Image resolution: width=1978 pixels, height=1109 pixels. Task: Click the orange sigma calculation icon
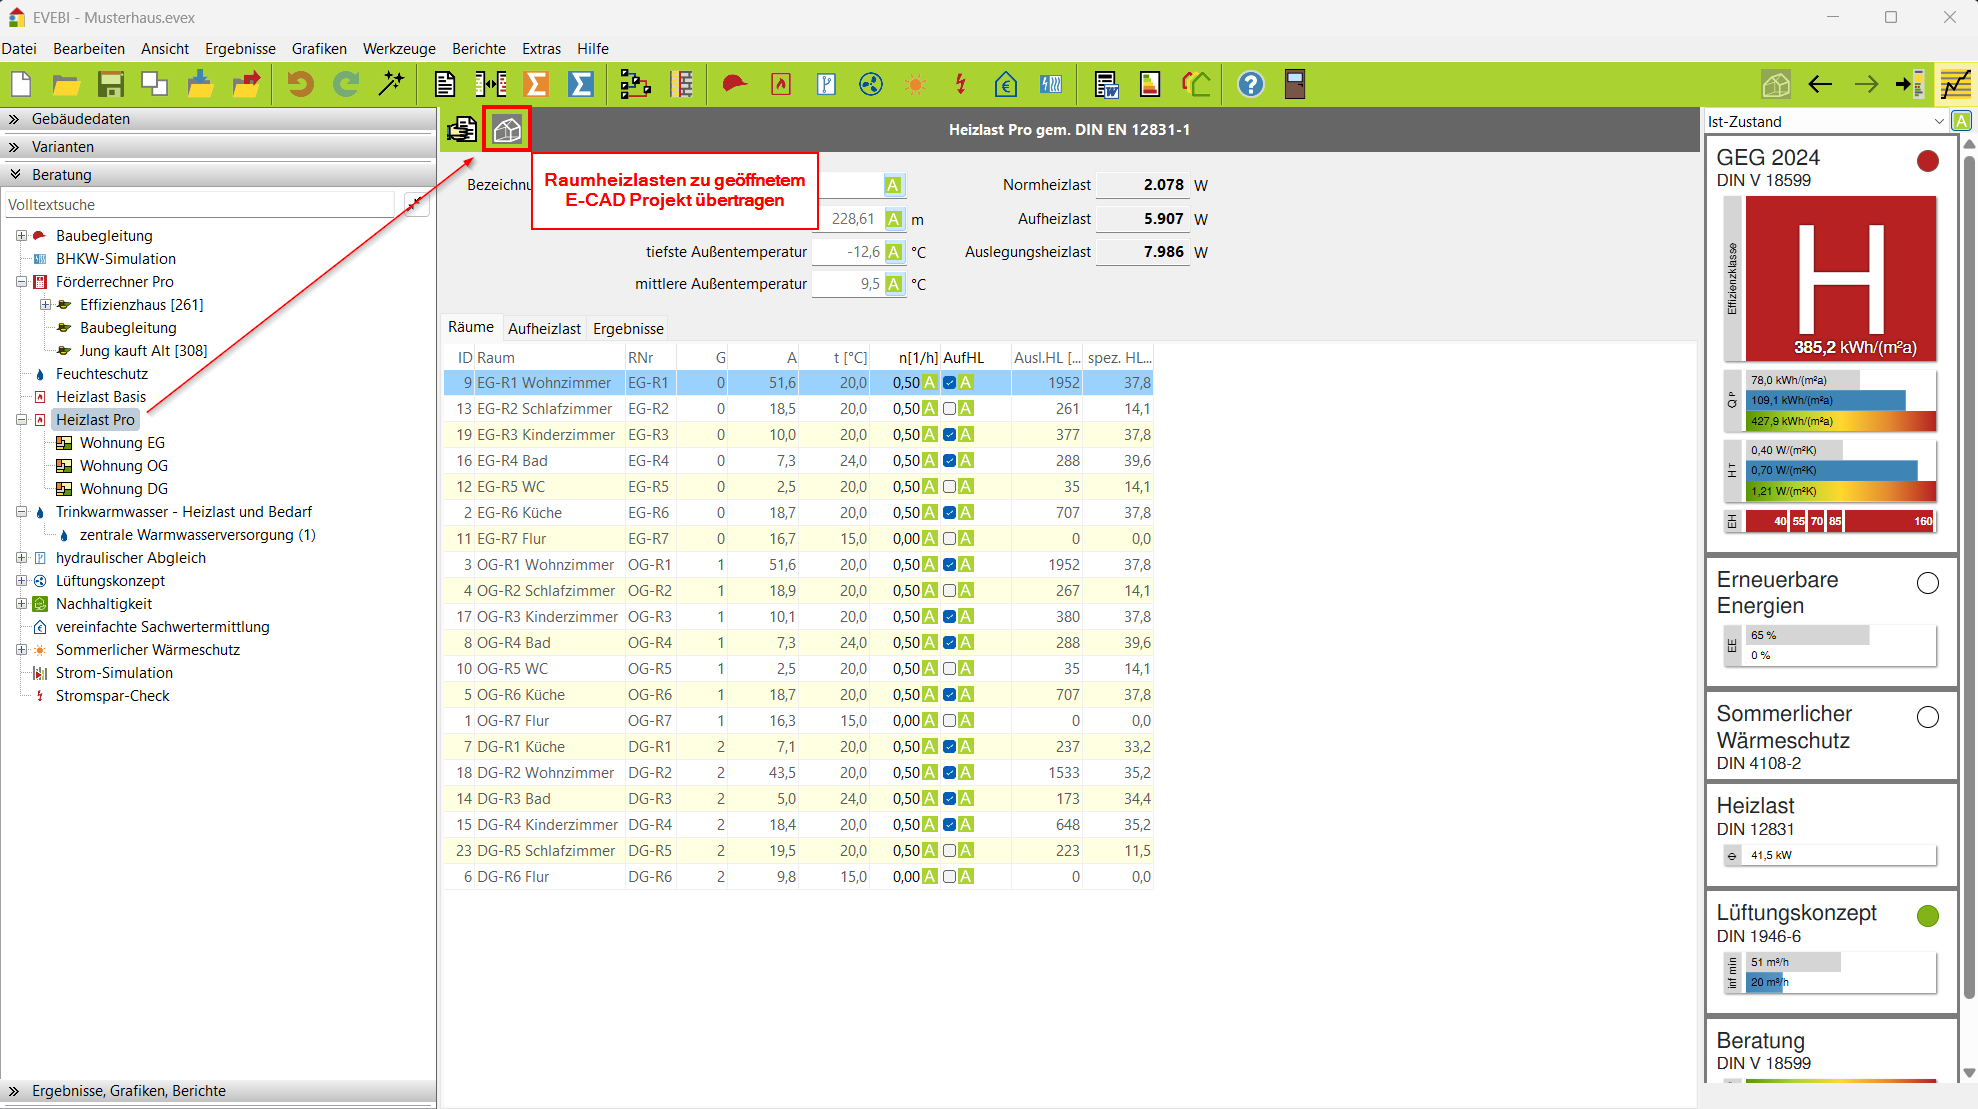pos(536,84)
